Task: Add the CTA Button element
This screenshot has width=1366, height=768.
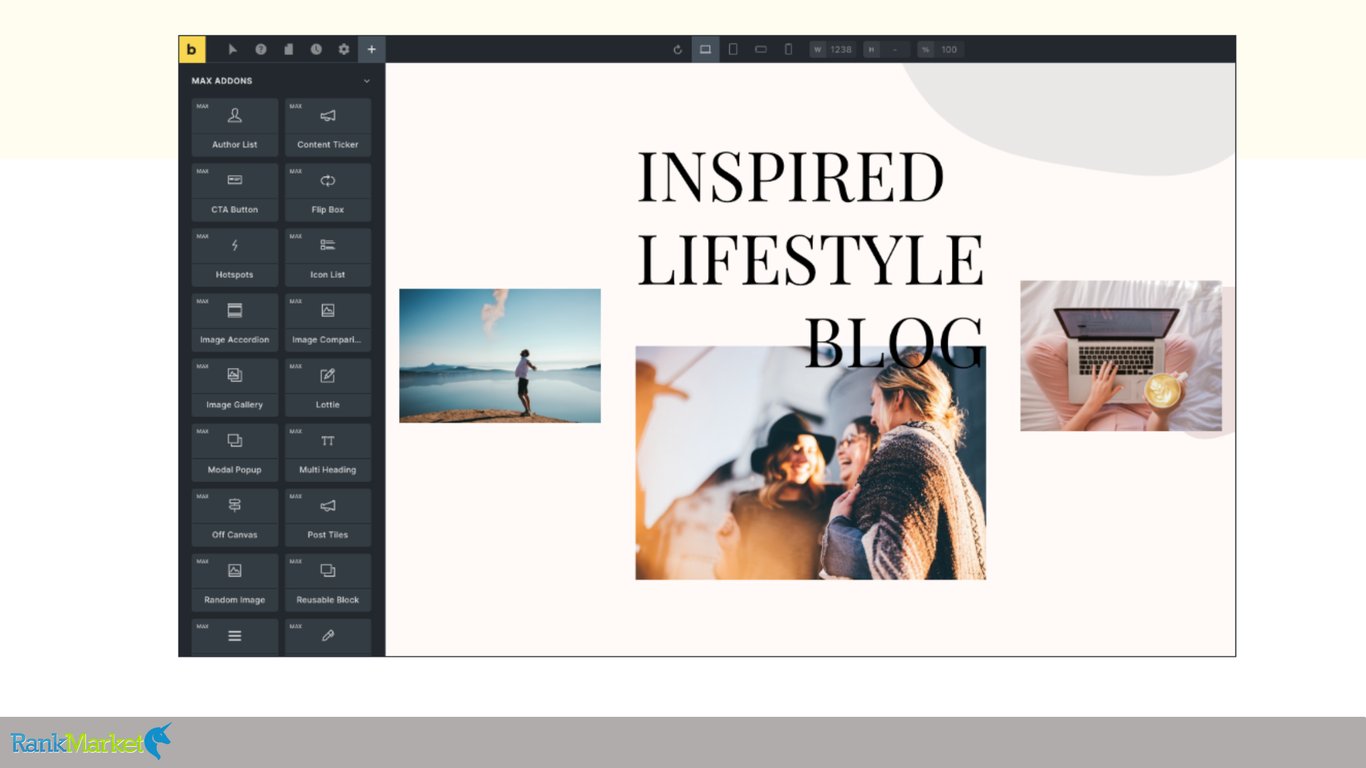Action: pos(235,192)
